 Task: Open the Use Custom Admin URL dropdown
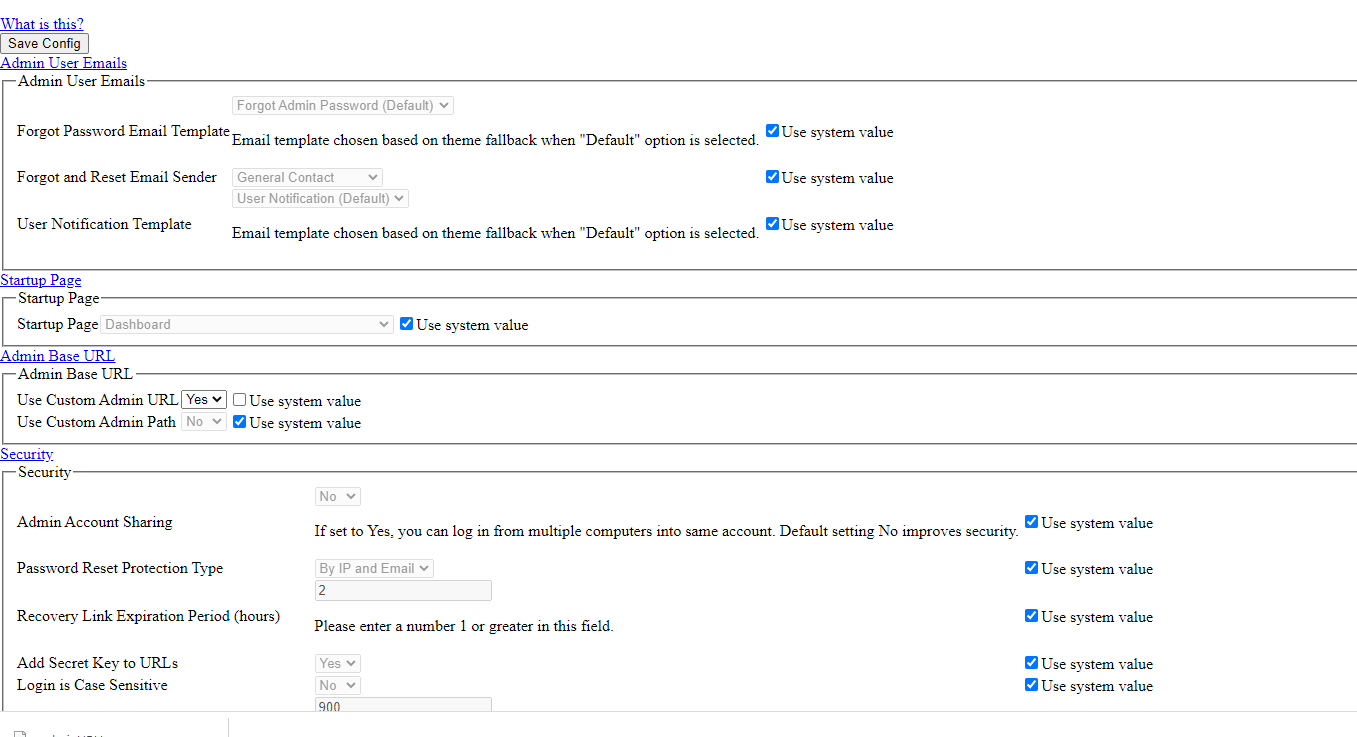point(203,398)
